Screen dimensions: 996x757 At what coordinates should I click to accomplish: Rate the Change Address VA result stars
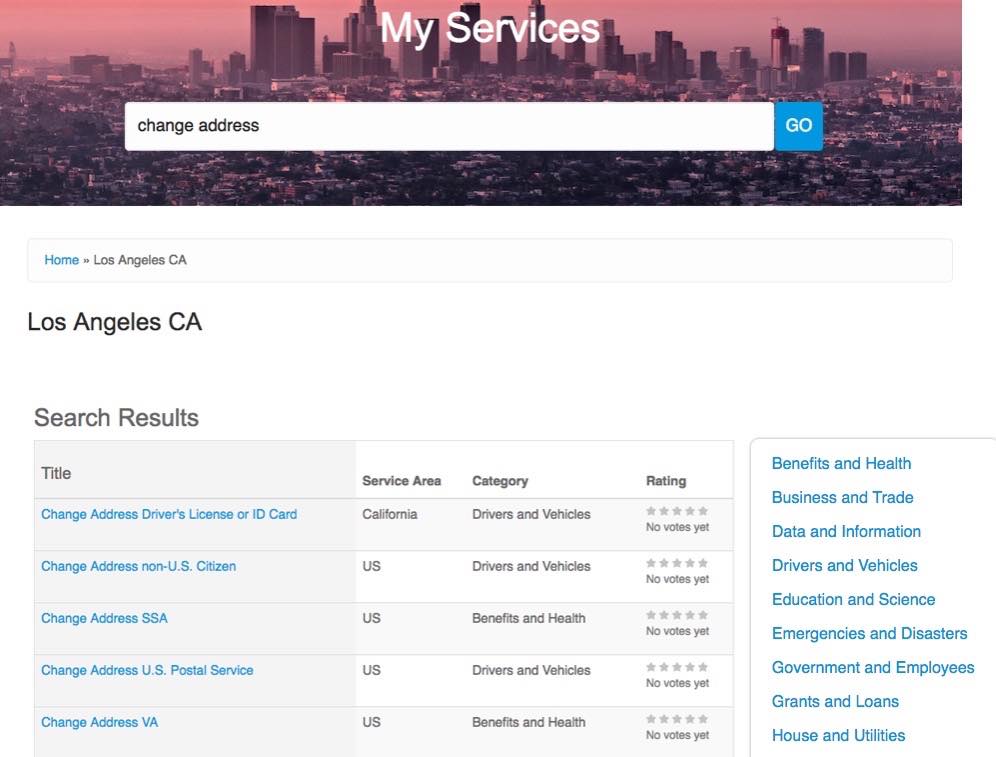[676, 719]
